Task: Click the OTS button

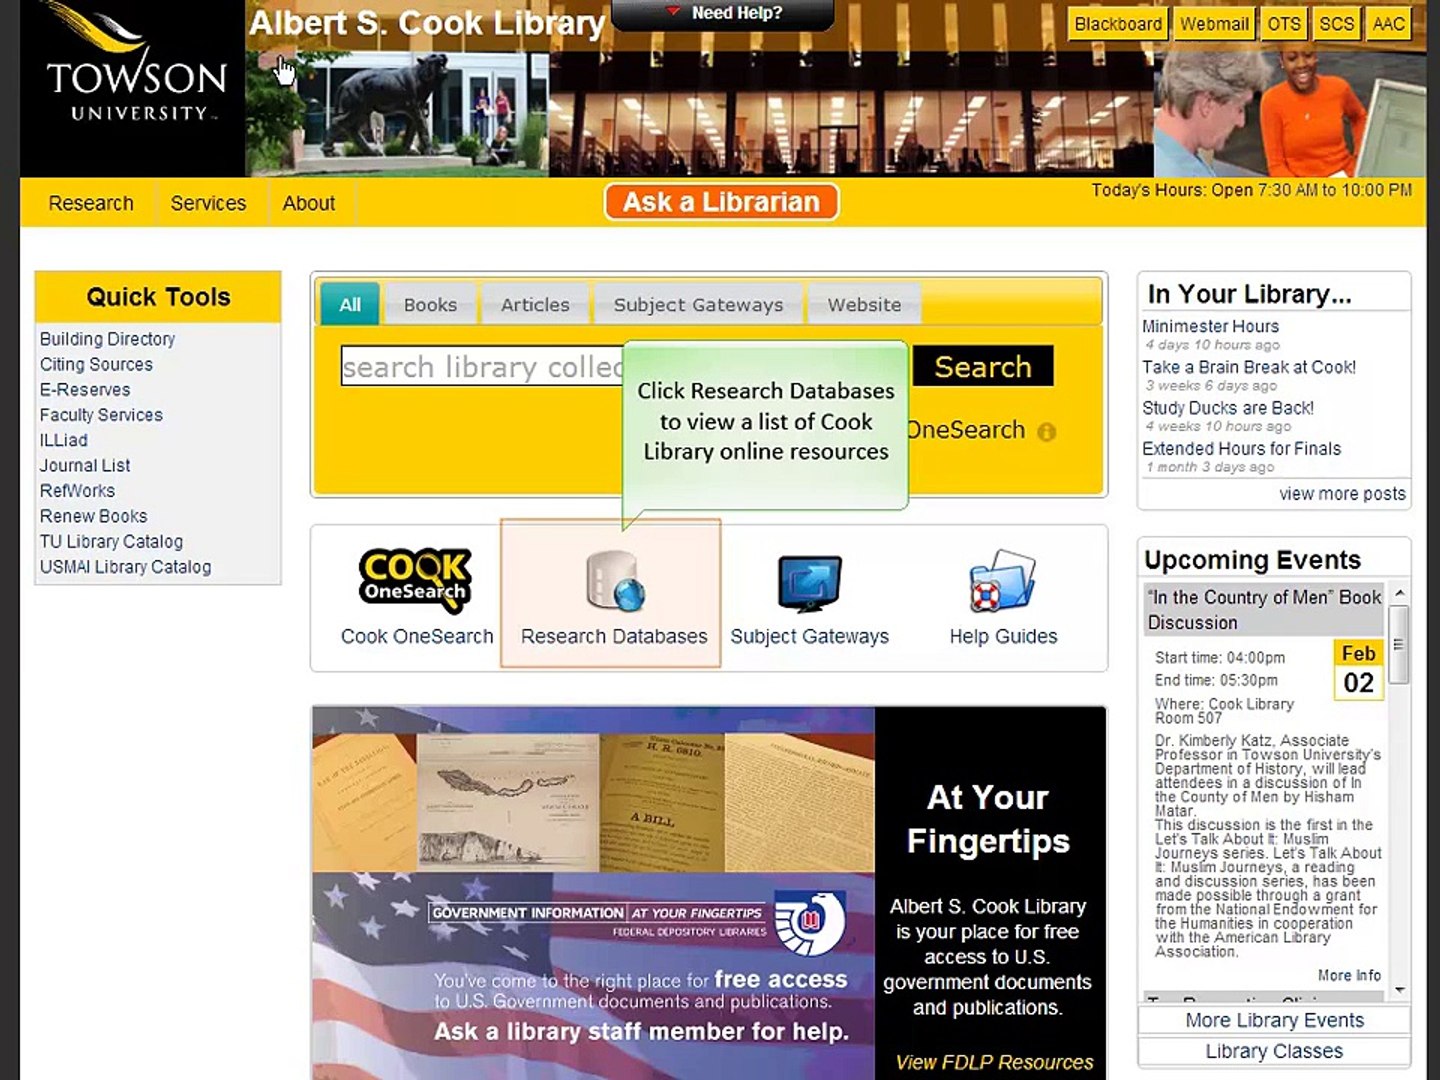Action: [x=1284, y=24]
